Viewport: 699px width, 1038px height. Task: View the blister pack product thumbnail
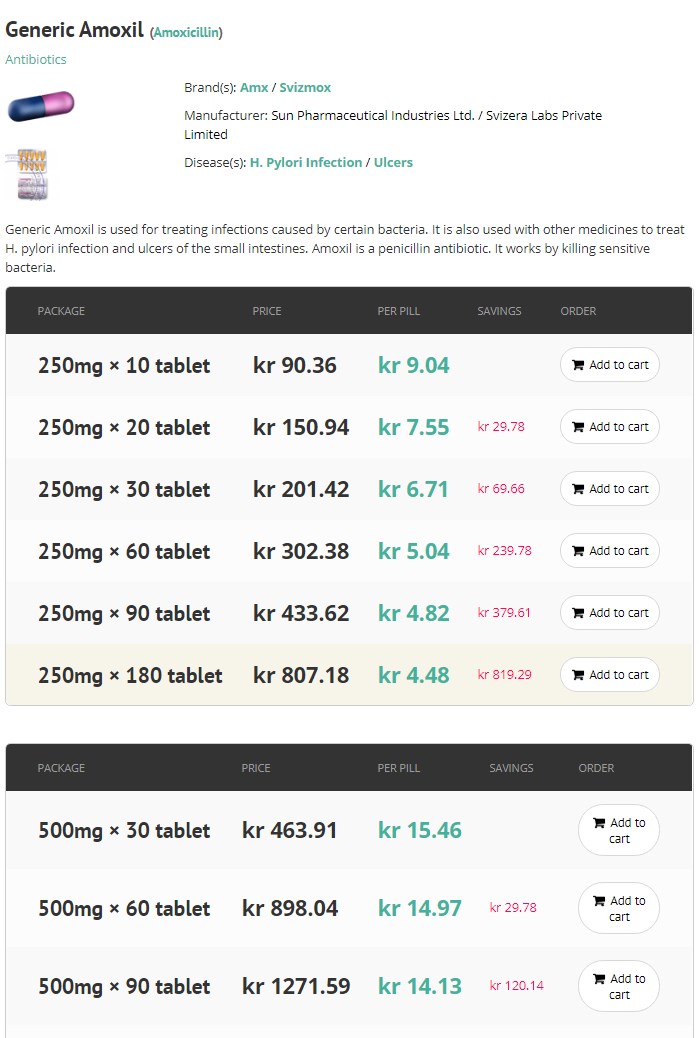click(x=27, y=175)
